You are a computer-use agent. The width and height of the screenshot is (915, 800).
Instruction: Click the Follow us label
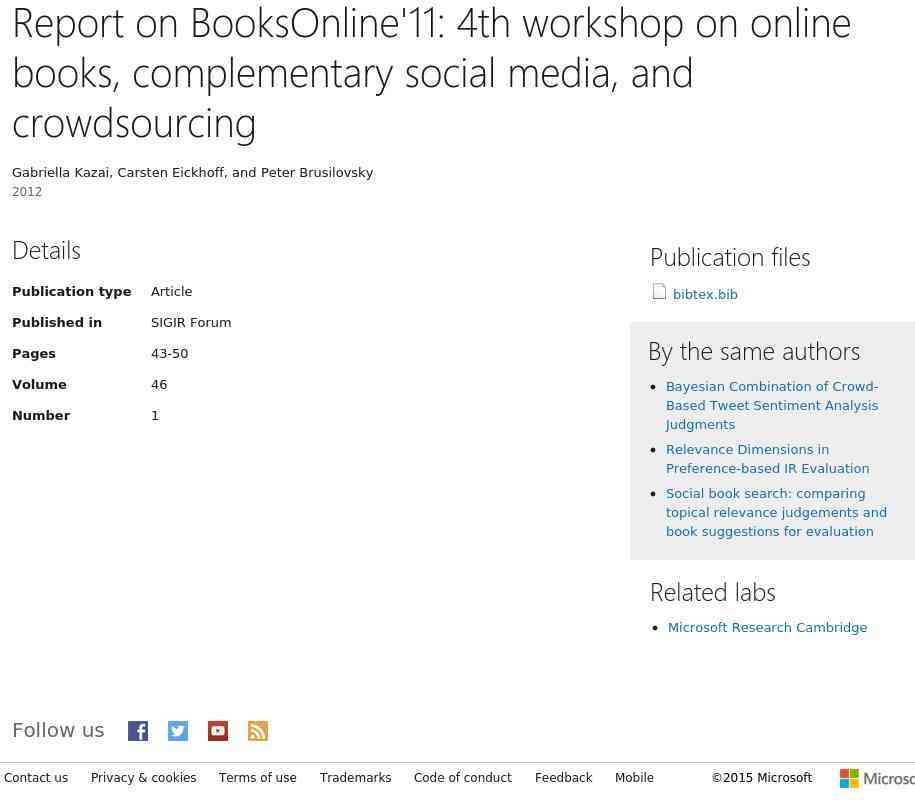pos(58,730)
